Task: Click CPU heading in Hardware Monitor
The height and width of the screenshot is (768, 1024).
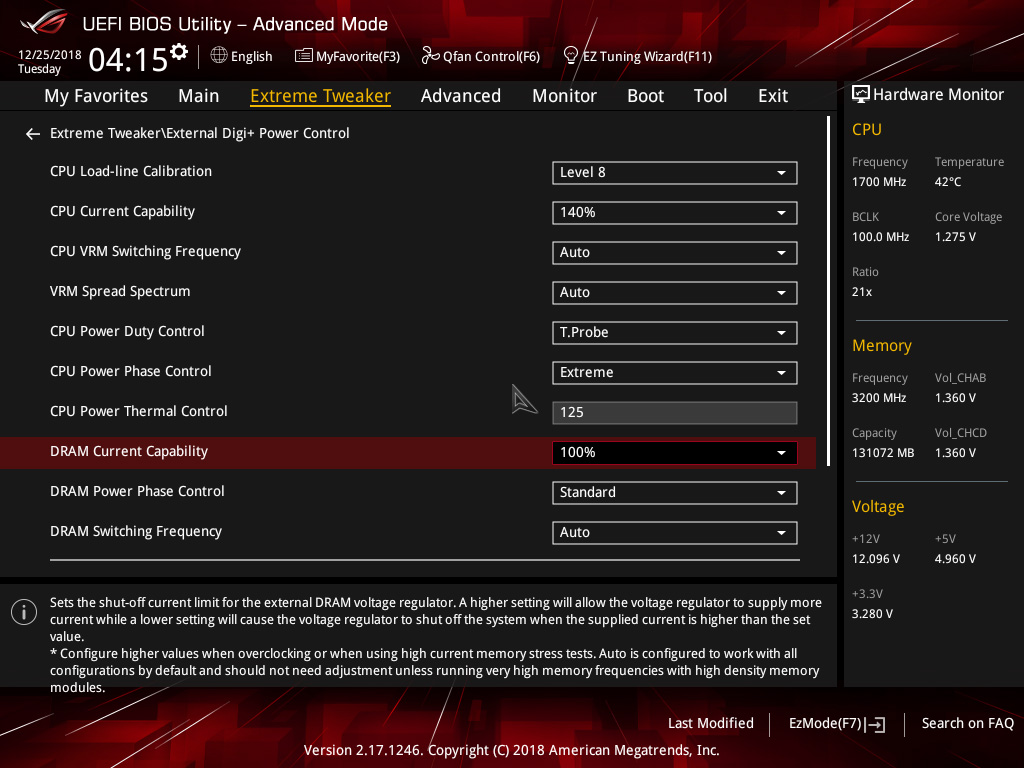Action: pyautogui.click(x=867, y=129)
